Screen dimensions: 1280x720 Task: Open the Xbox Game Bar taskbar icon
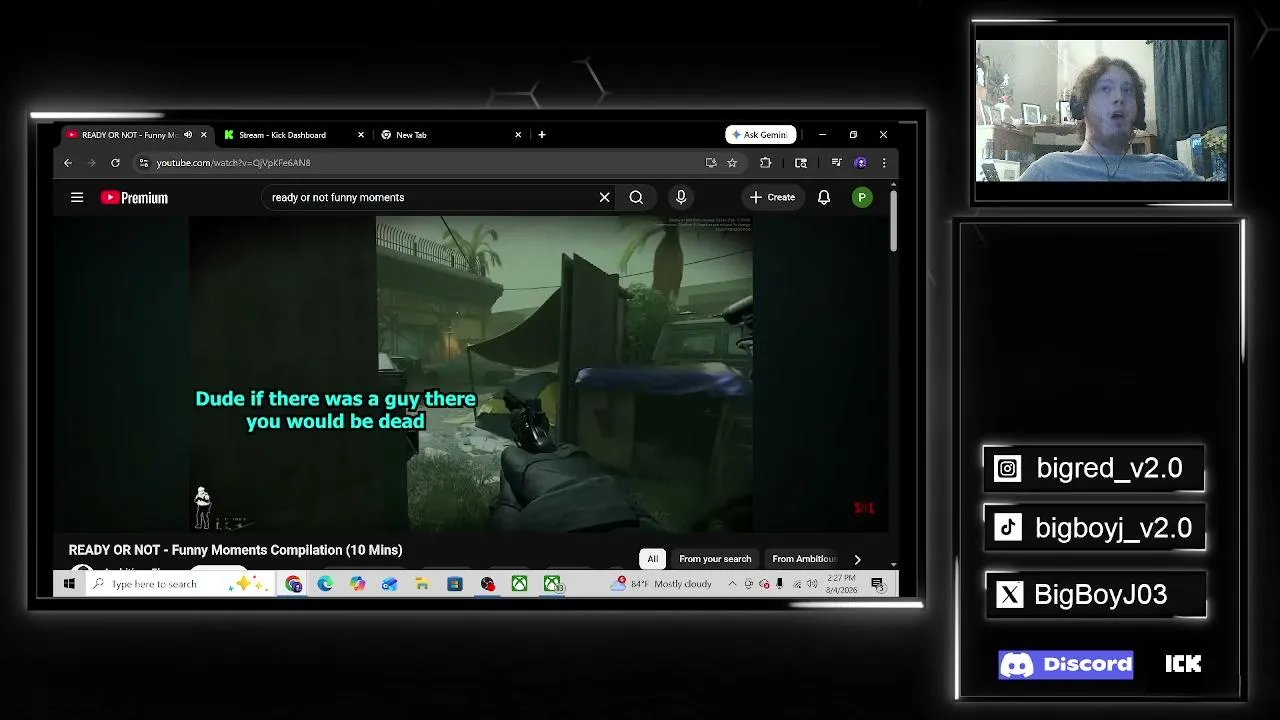click(x=553, y=584)
